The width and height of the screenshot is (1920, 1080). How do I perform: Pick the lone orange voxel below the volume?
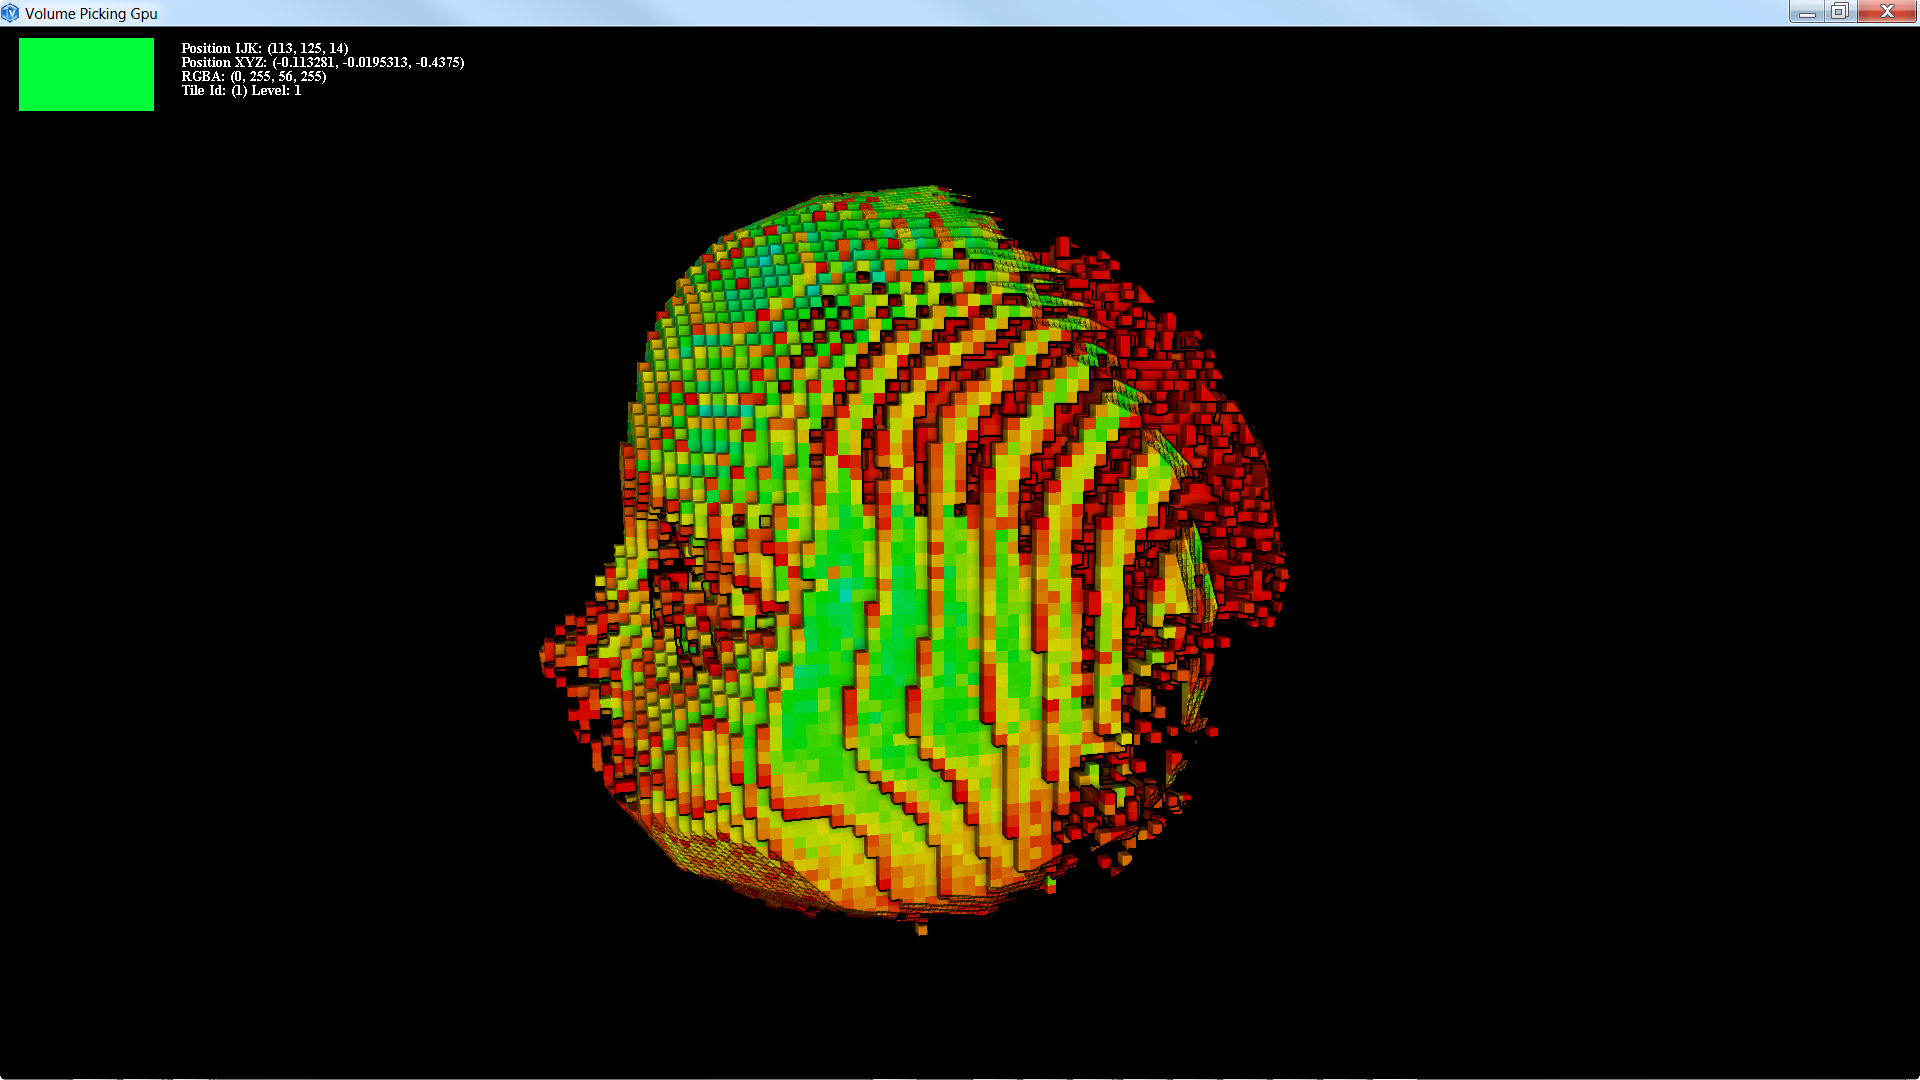coord(922,931)
